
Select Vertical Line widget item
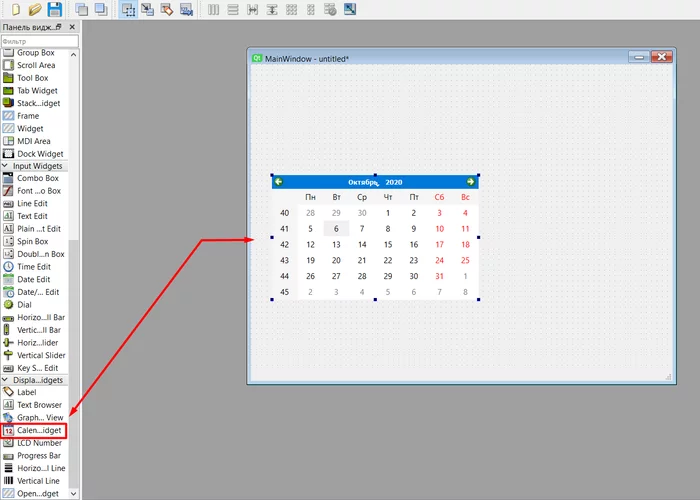pos(34,481)
